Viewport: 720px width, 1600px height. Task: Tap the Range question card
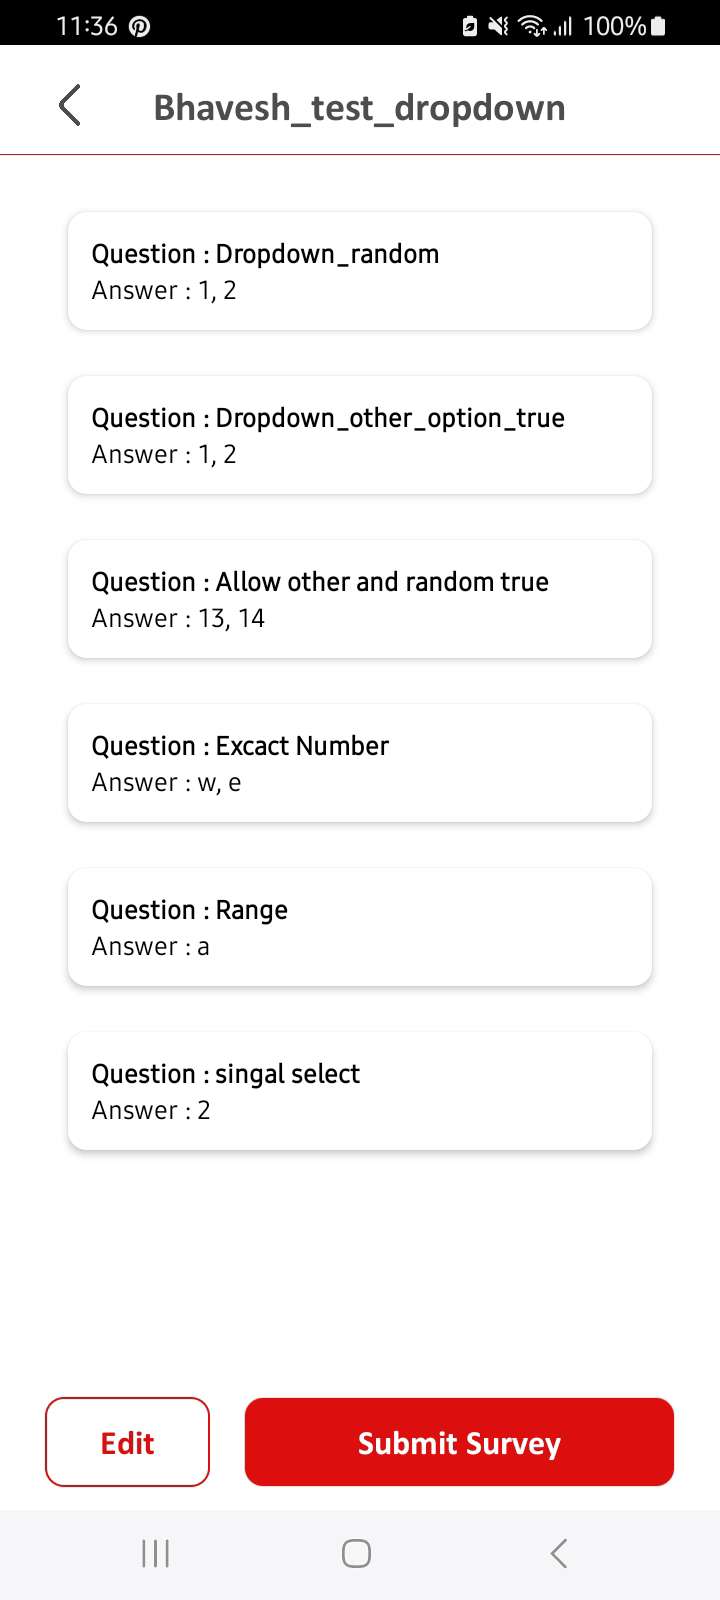(360, 927)
